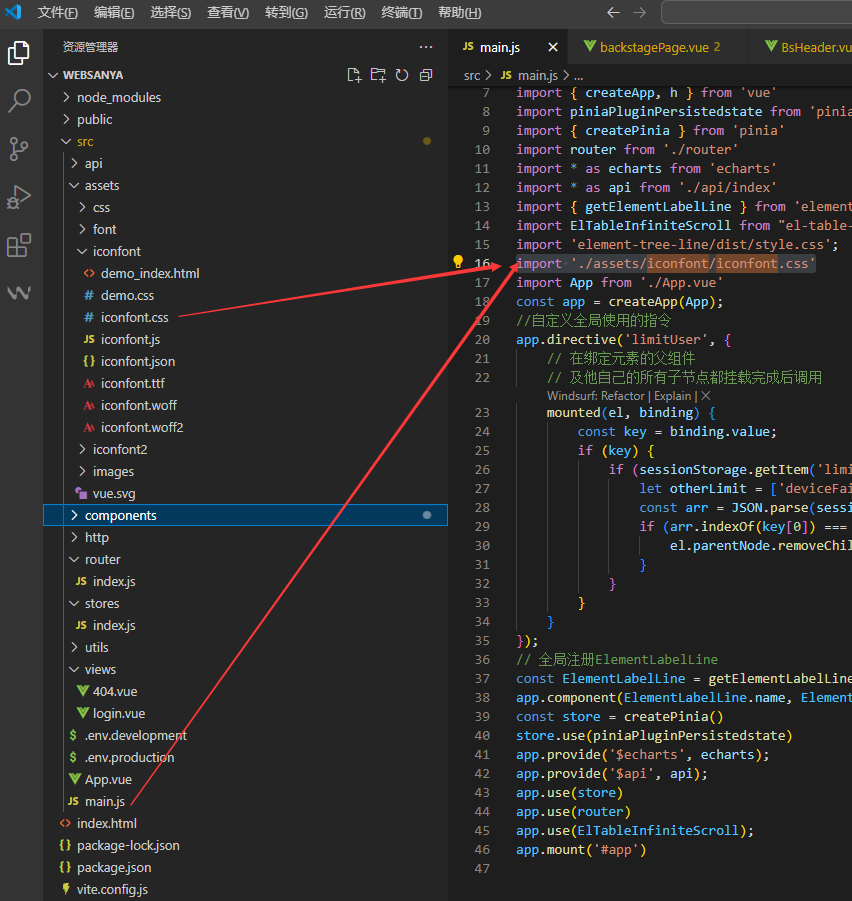Close the main.js tab
Image resolution: width=852 pixels, height=901 pixels.
553,47
